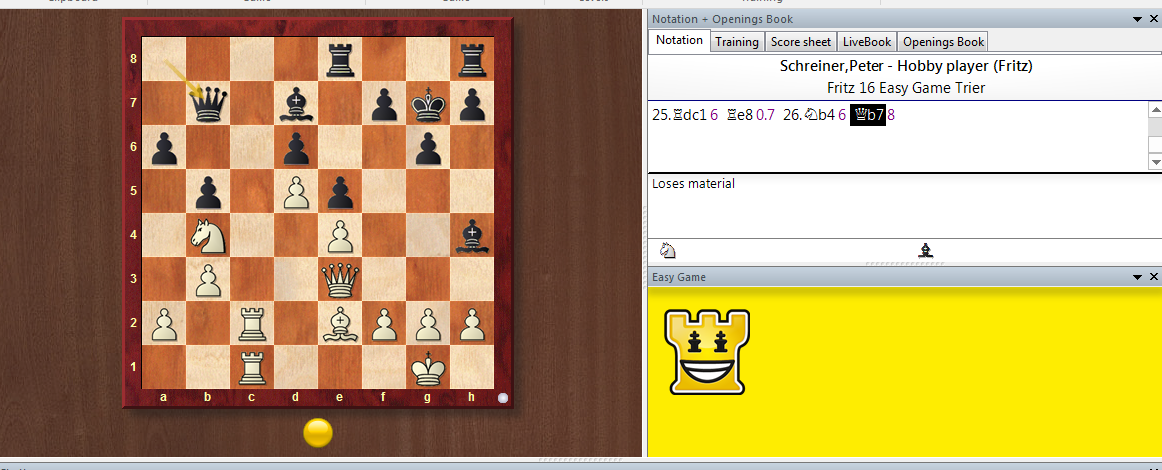Image resolution: width=1162 pixels, height=470 pixels.
Task: Click the black king on g7
Action: (429, 103)
